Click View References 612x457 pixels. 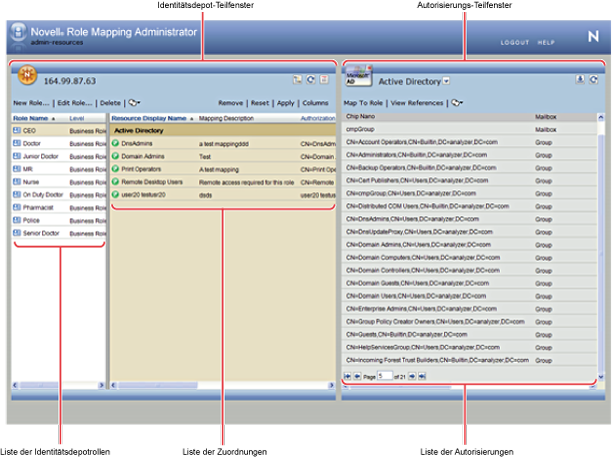coord(417,103)
